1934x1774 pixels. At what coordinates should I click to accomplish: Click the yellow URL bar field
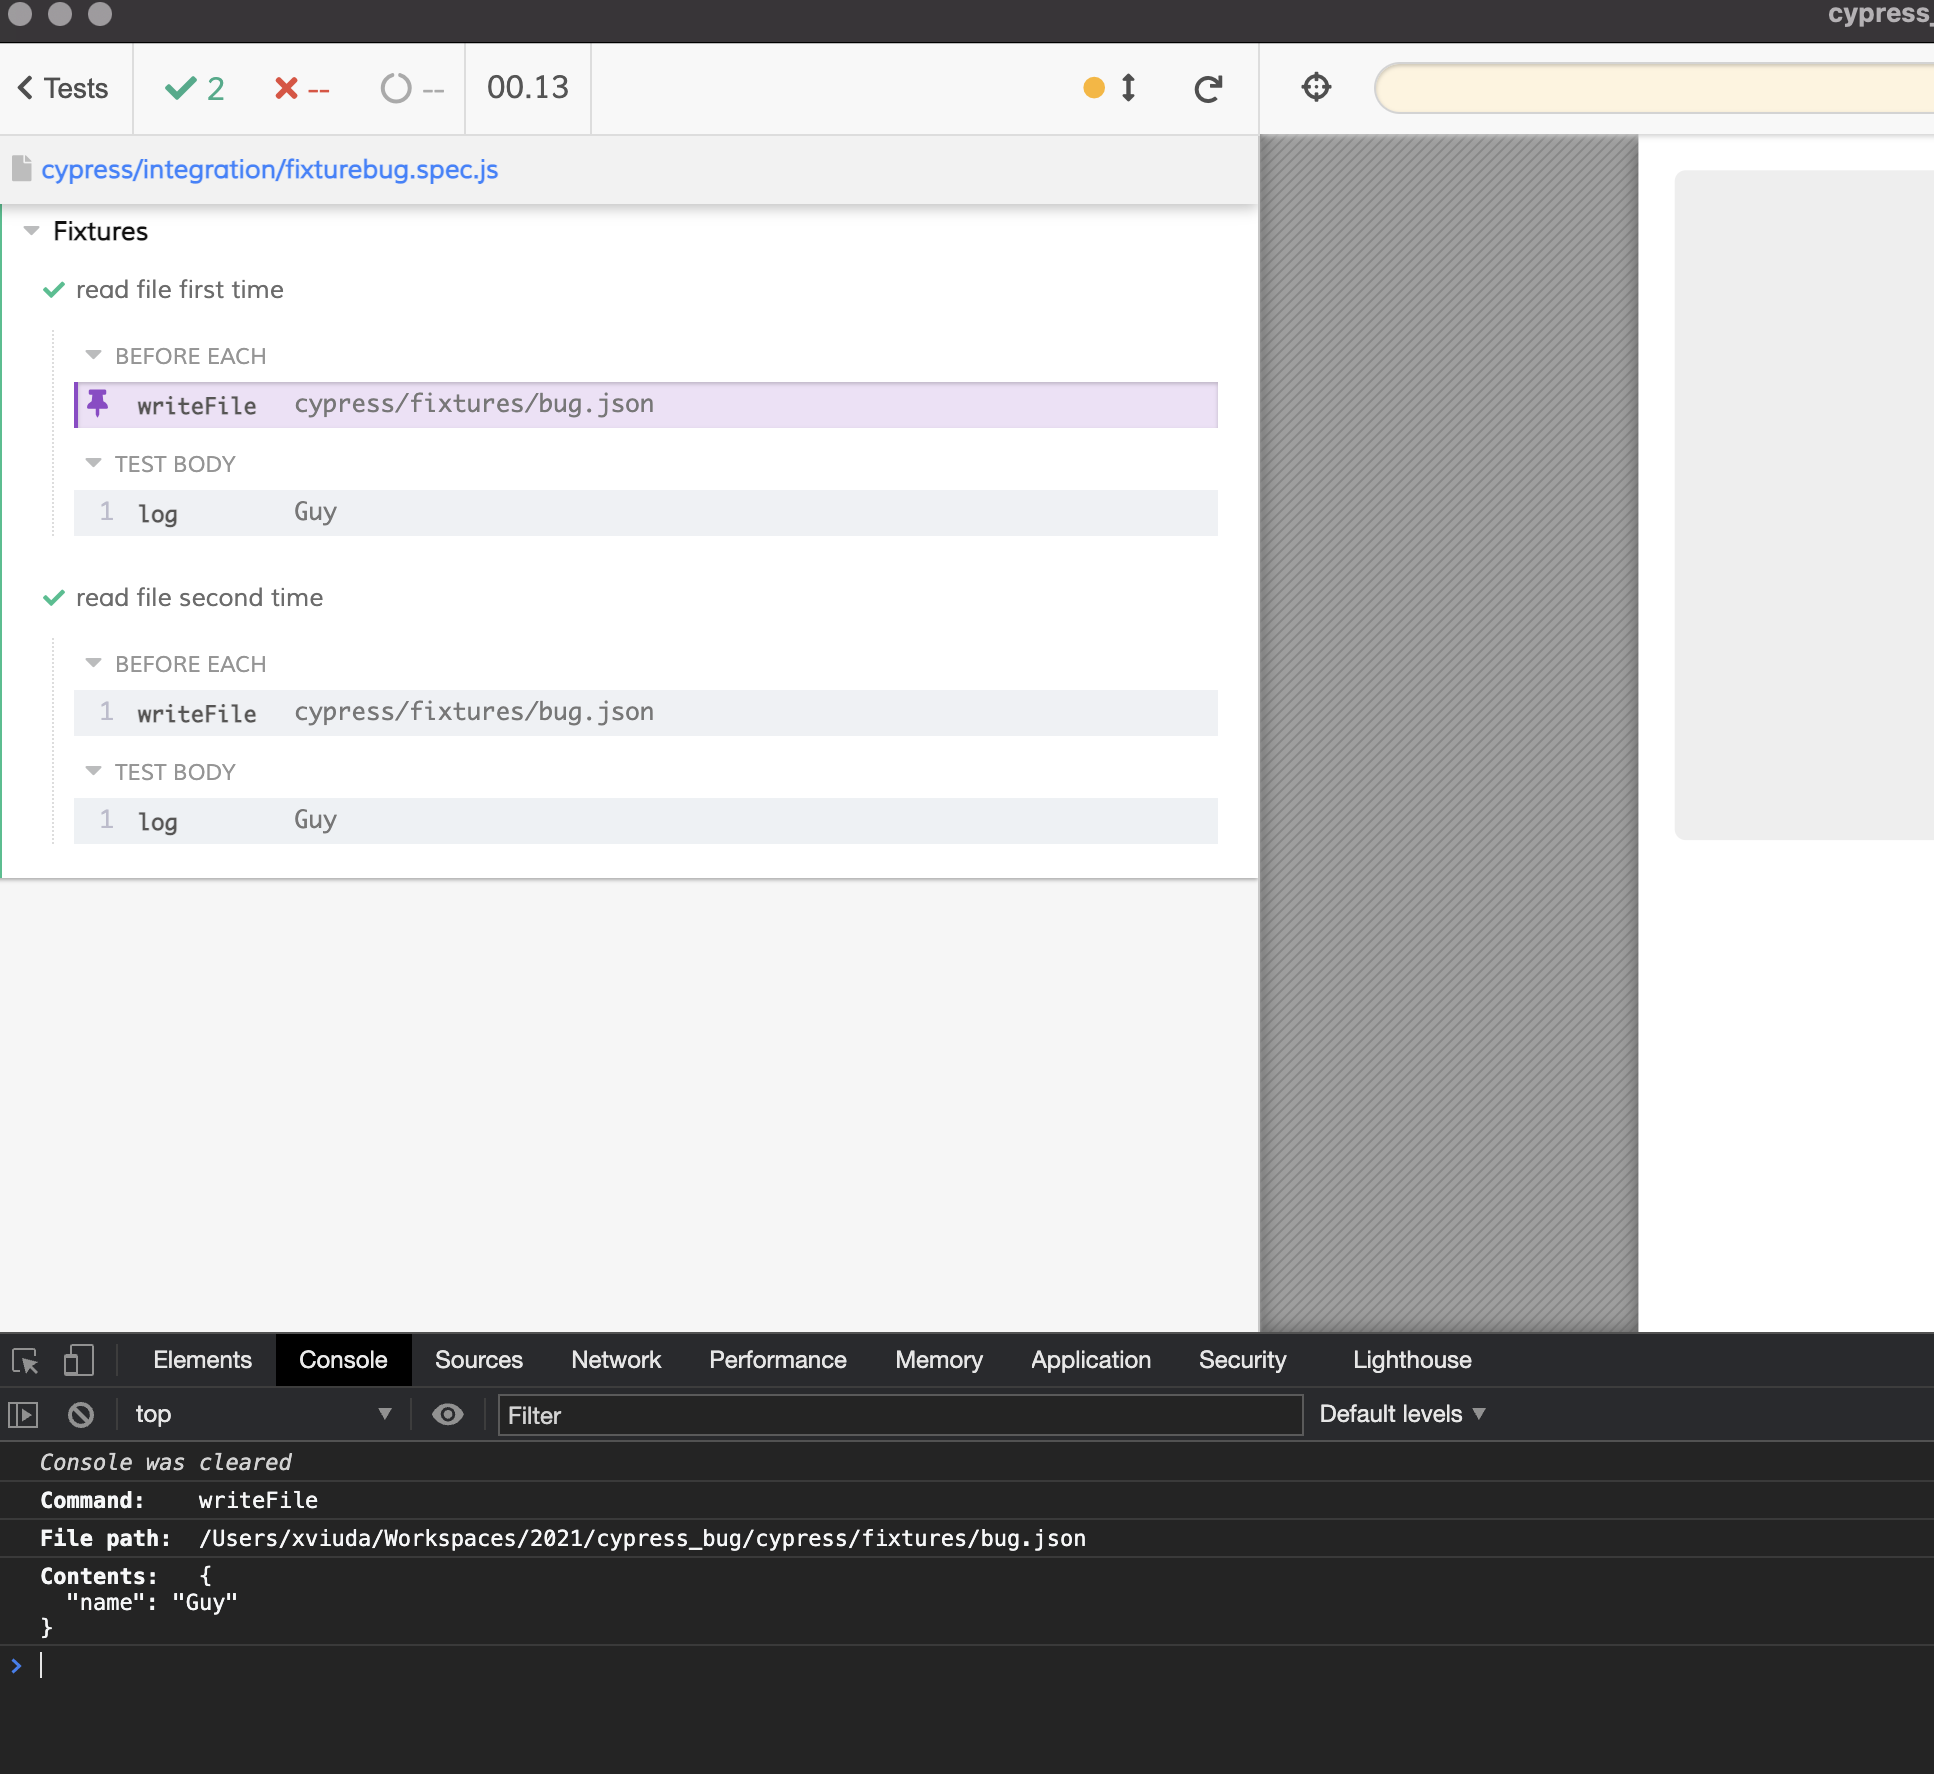(x=1655, y=88)
